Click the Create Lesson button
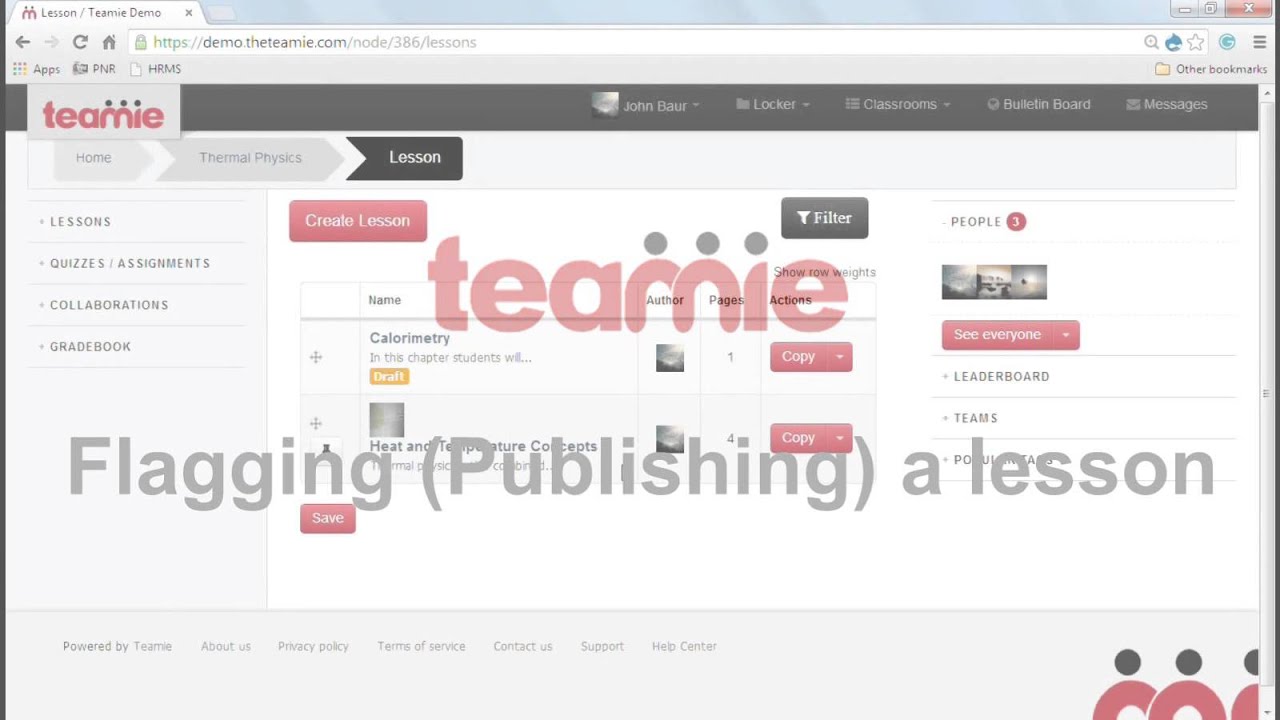The image size is (1280, 720). click(358, 221)
